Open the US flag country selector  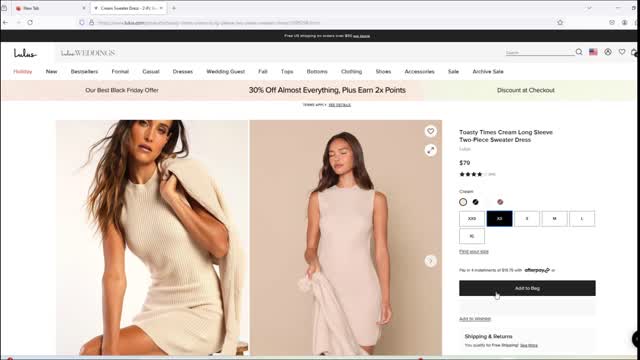pos(593,52)
